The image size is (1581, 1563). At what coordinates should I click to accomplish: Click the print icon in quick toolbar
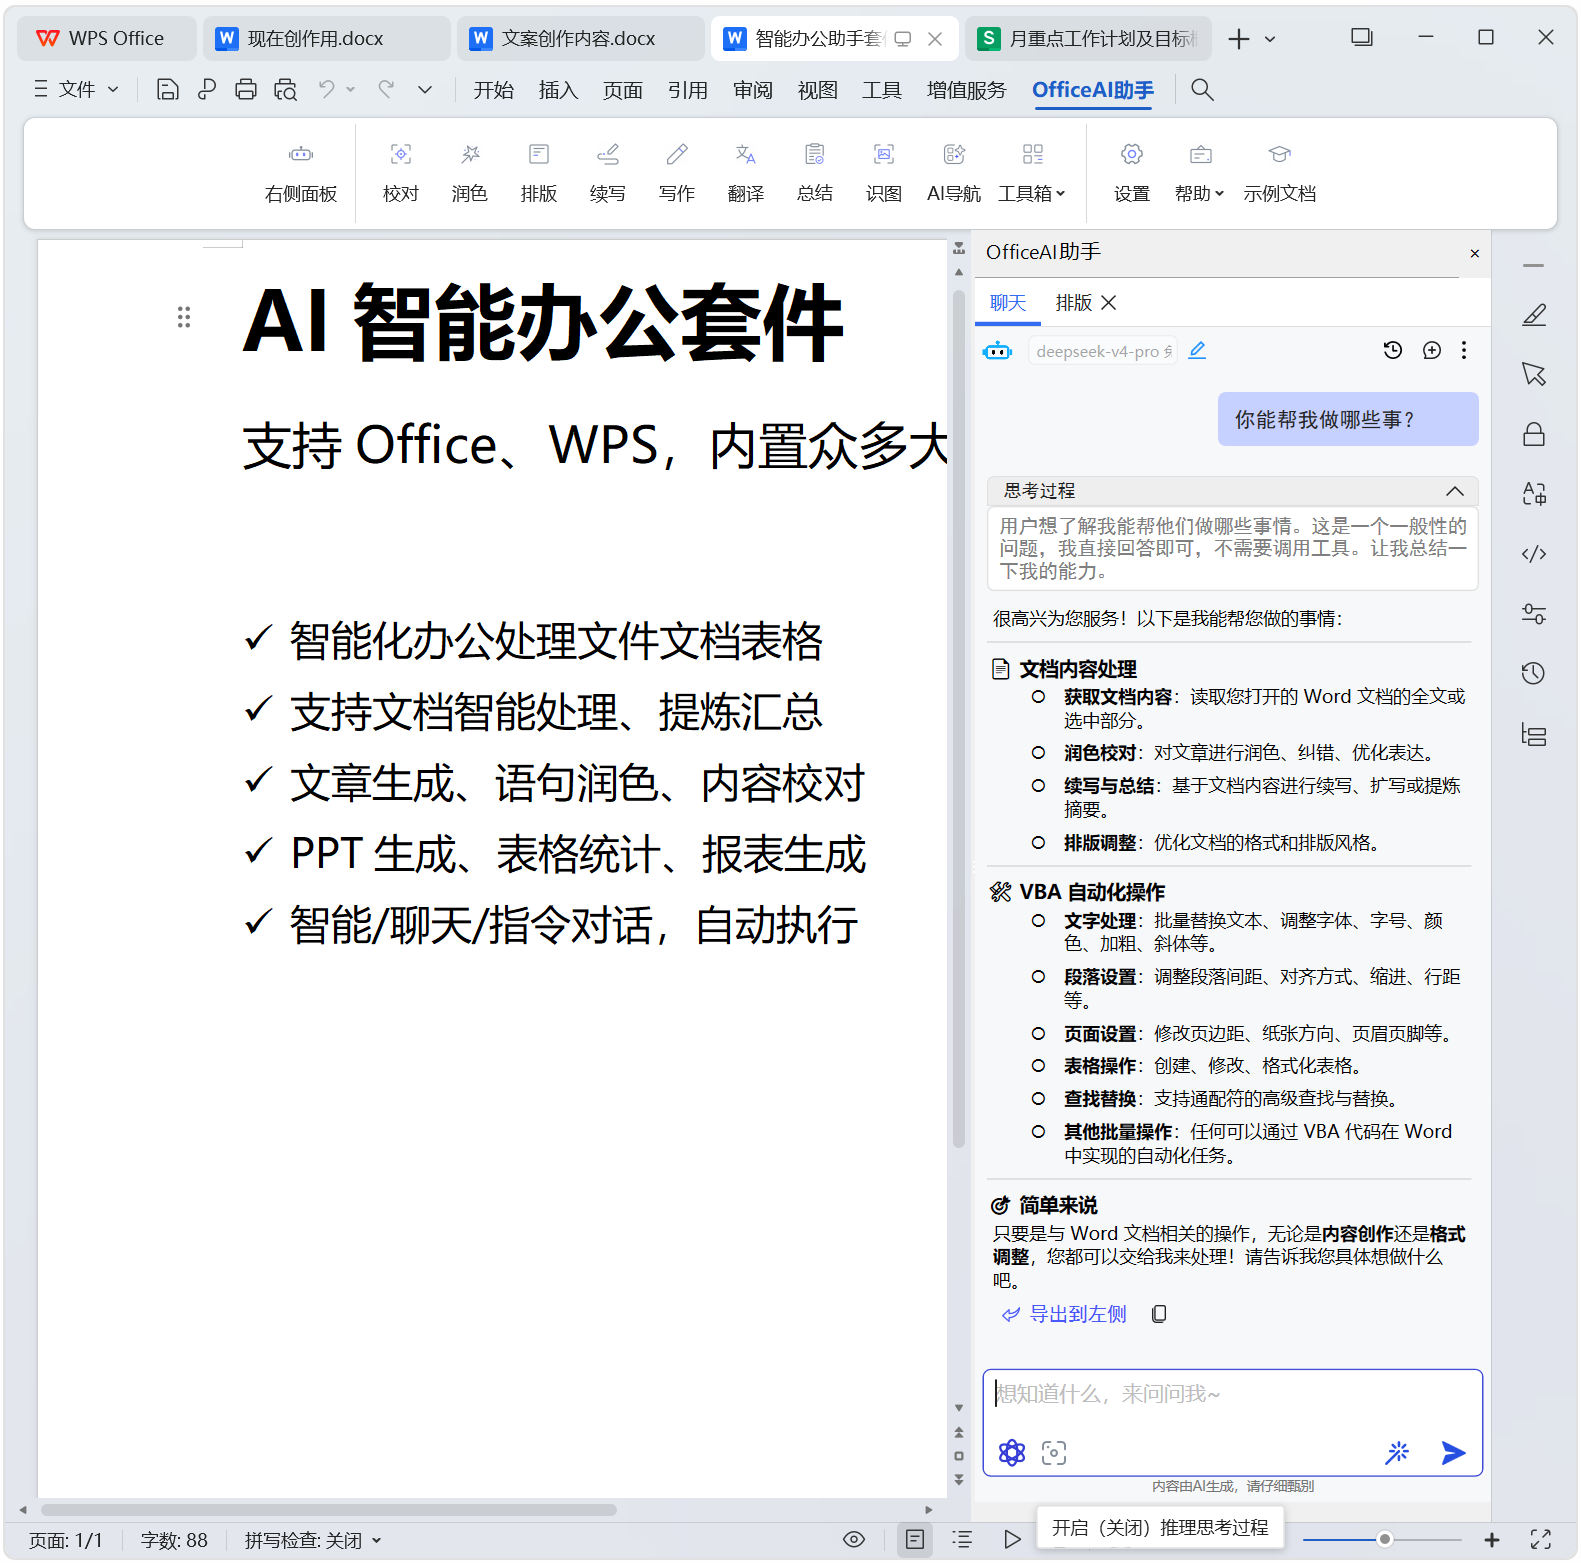pos(246,90)
